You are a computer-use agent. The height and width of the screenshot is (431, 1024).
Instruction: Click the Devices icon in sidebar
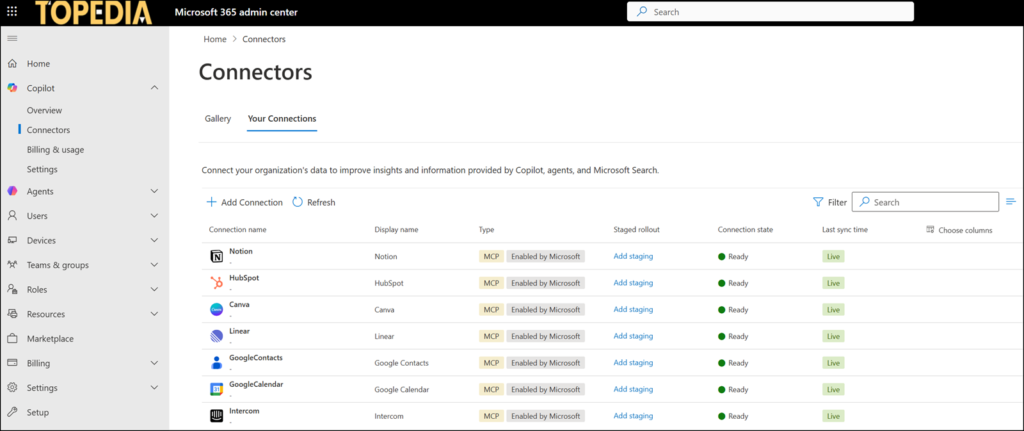point(12,240)
